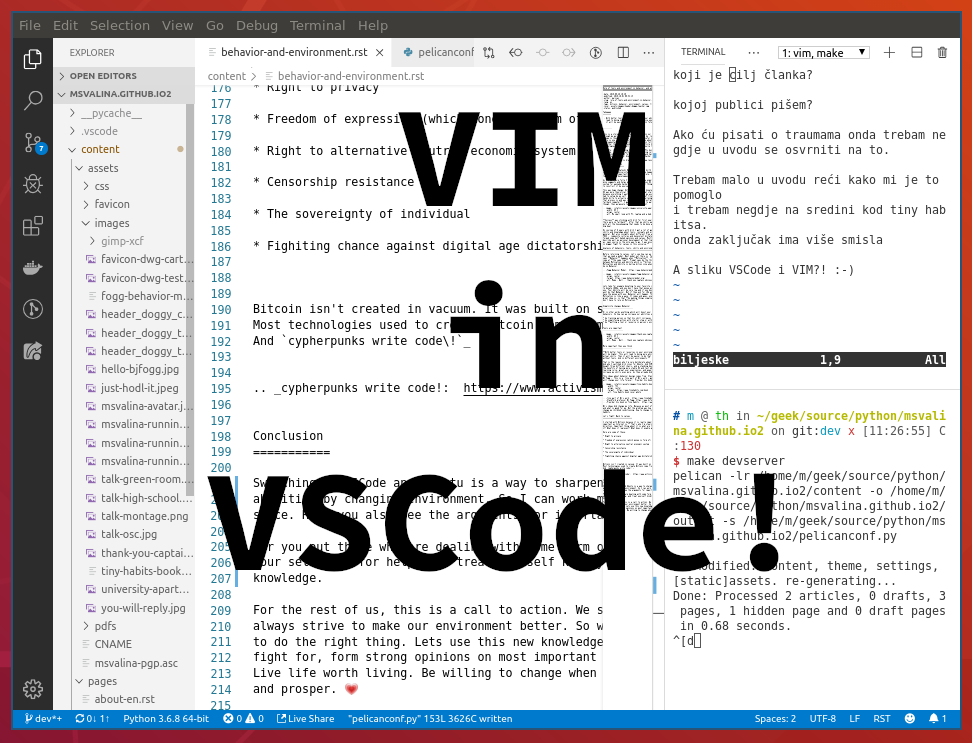The height and width of the screenshot is (743, 972).
Task: Expand the css folder
Action: pos(124,186)
